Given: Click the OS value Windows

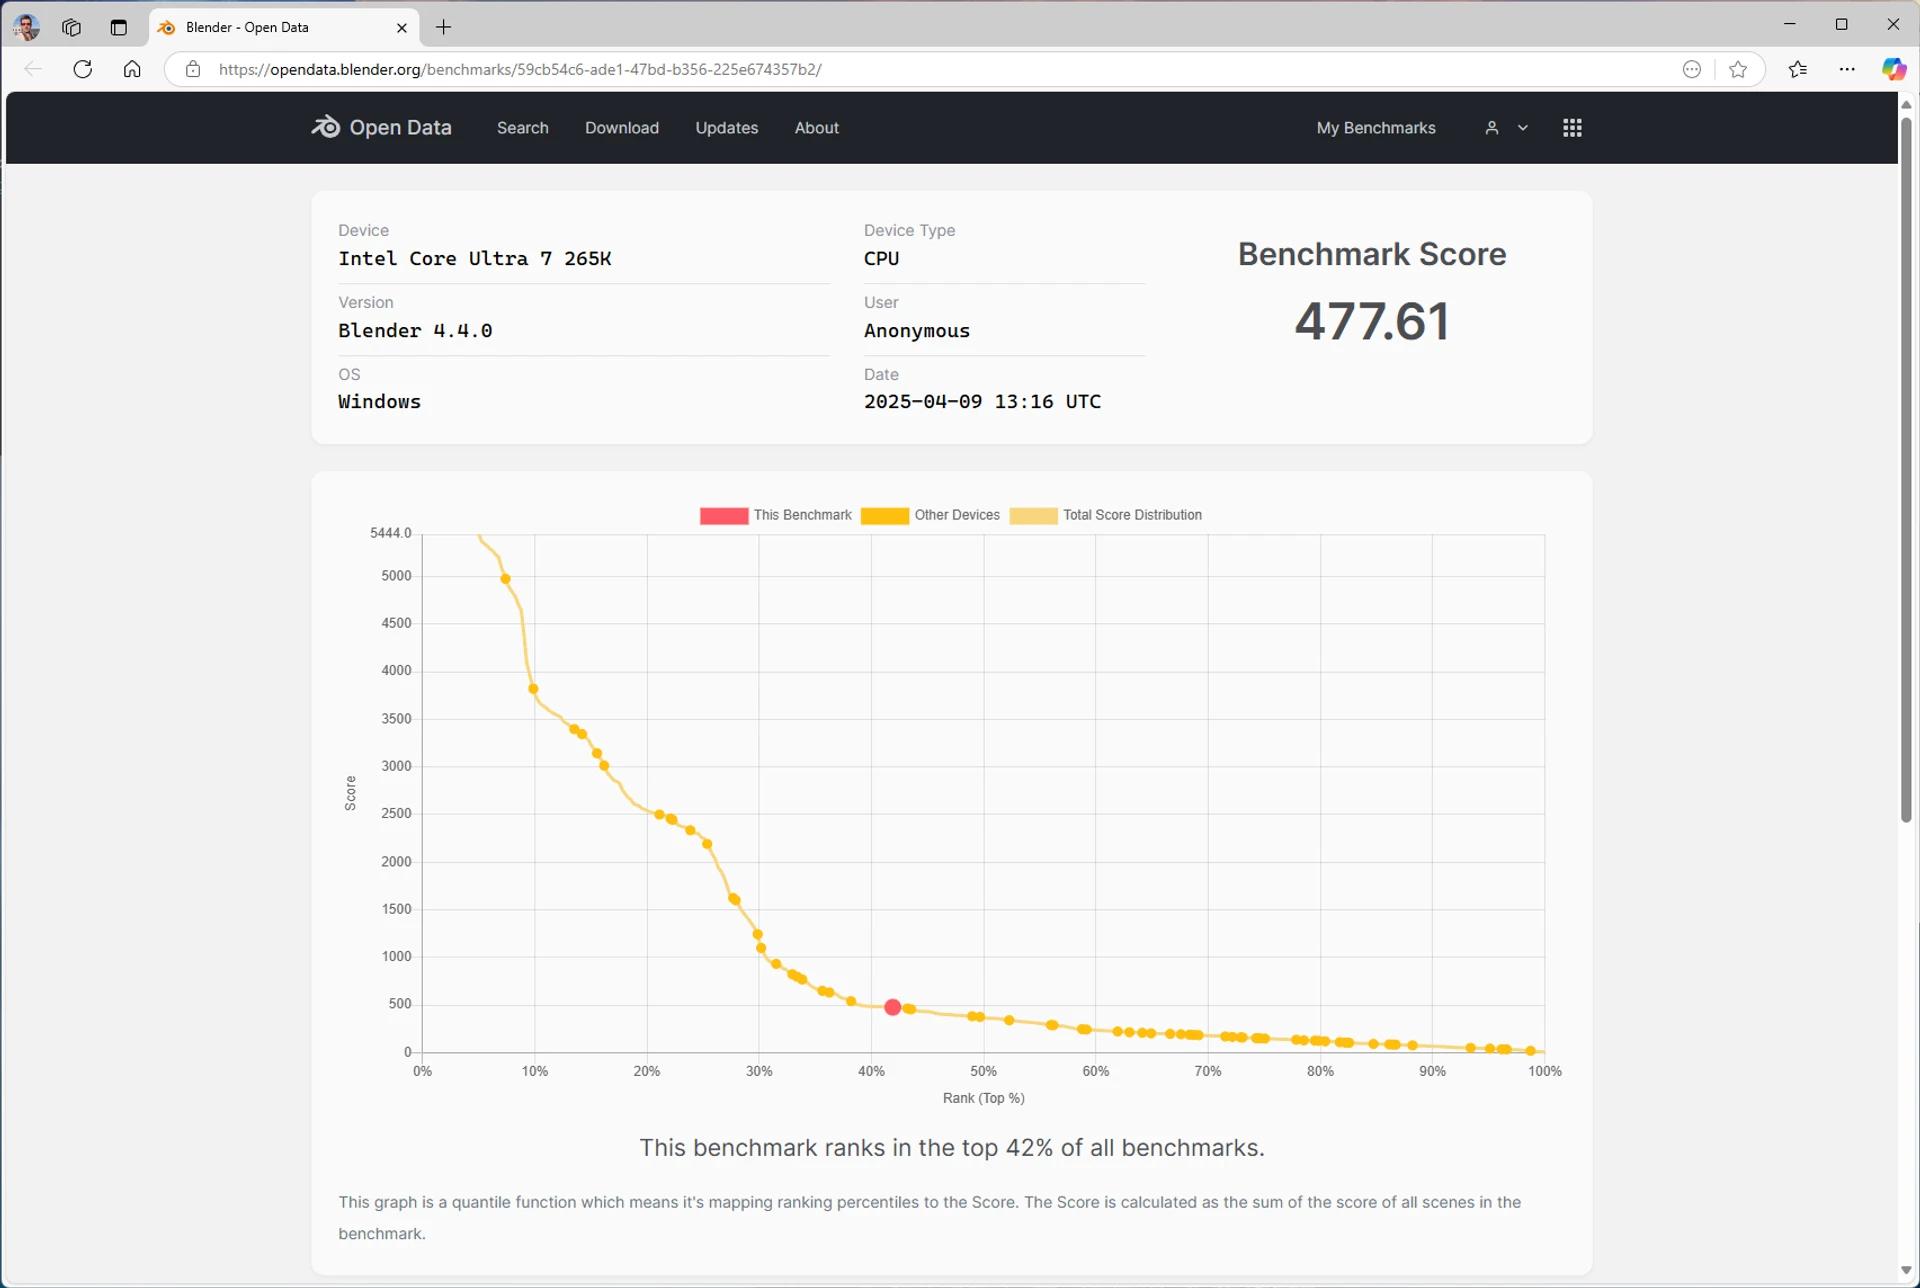Looking at the screenshot, I should coord(379,402).
